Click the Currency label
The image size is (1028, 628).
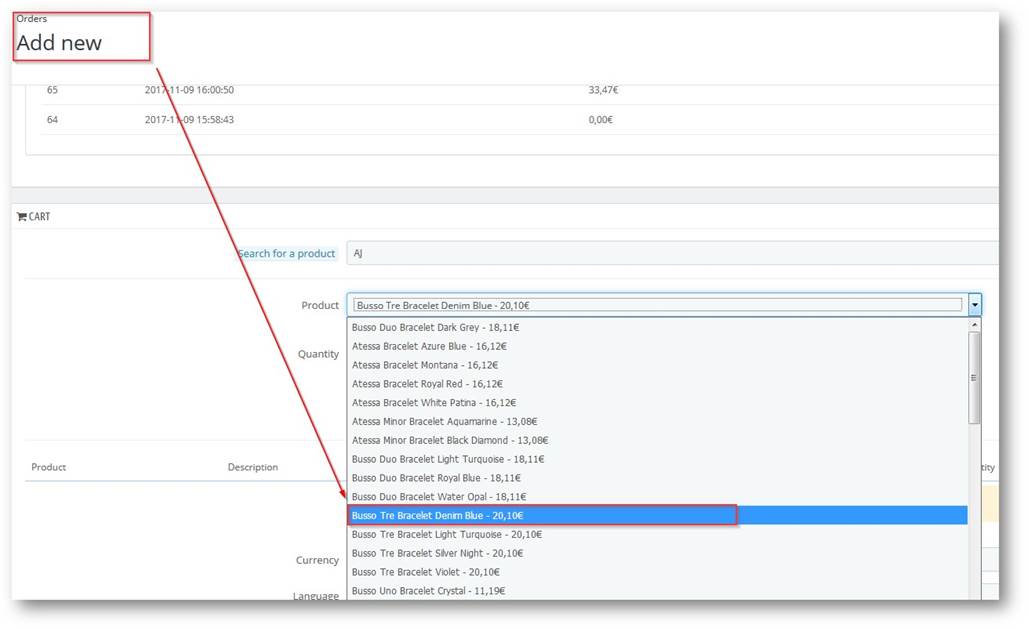click(317, 560)
